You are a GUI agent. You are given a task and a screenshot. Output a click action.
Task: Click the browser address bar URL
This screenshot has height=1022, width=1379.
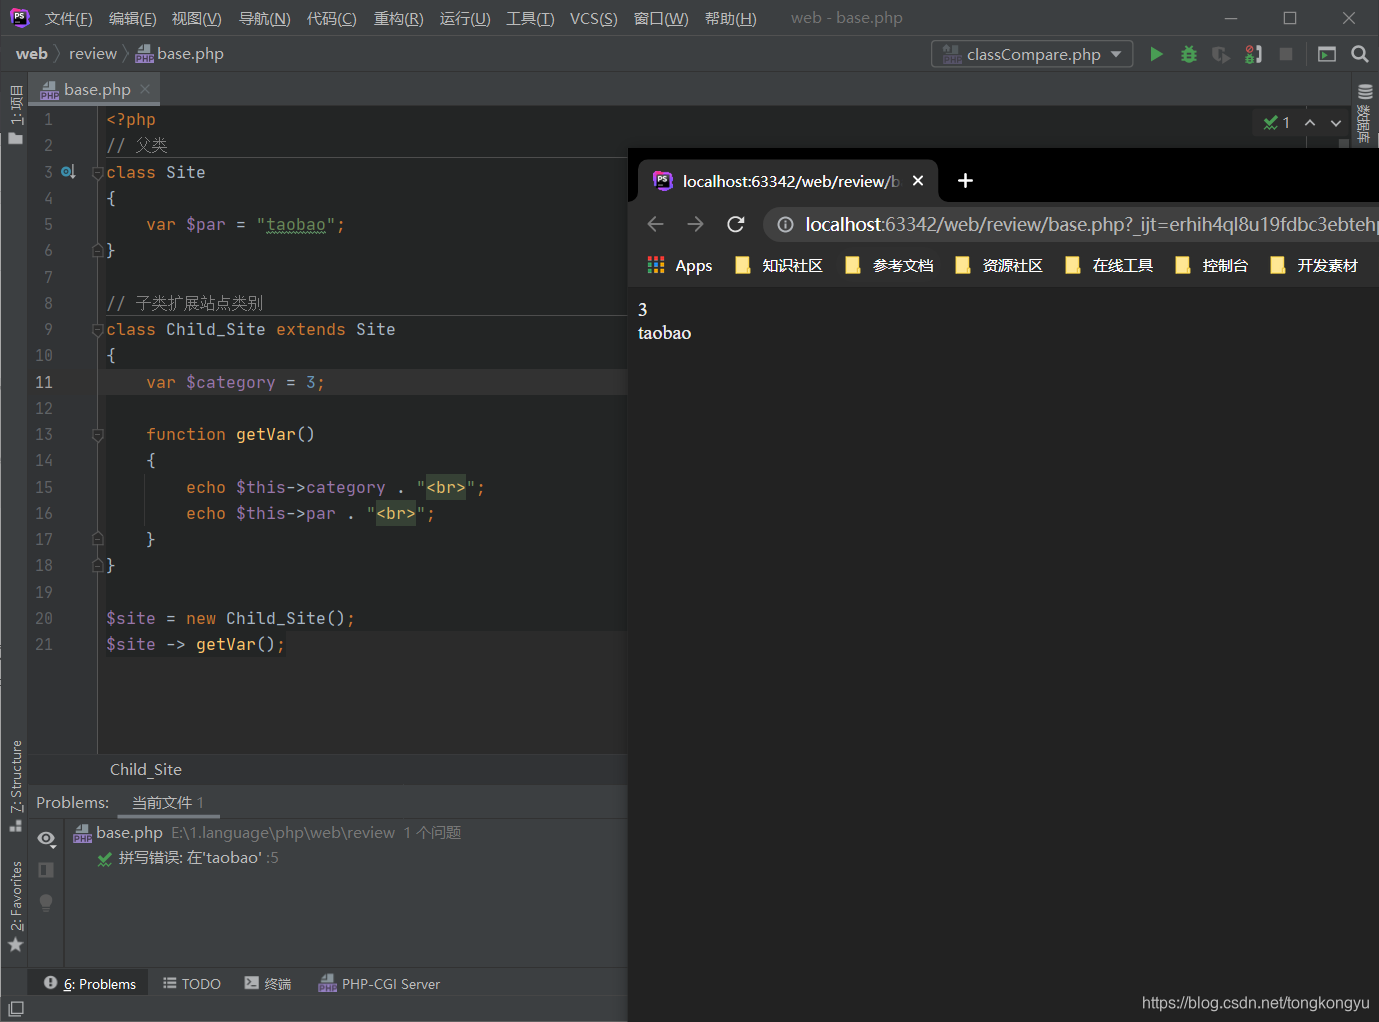(1090, 224)
